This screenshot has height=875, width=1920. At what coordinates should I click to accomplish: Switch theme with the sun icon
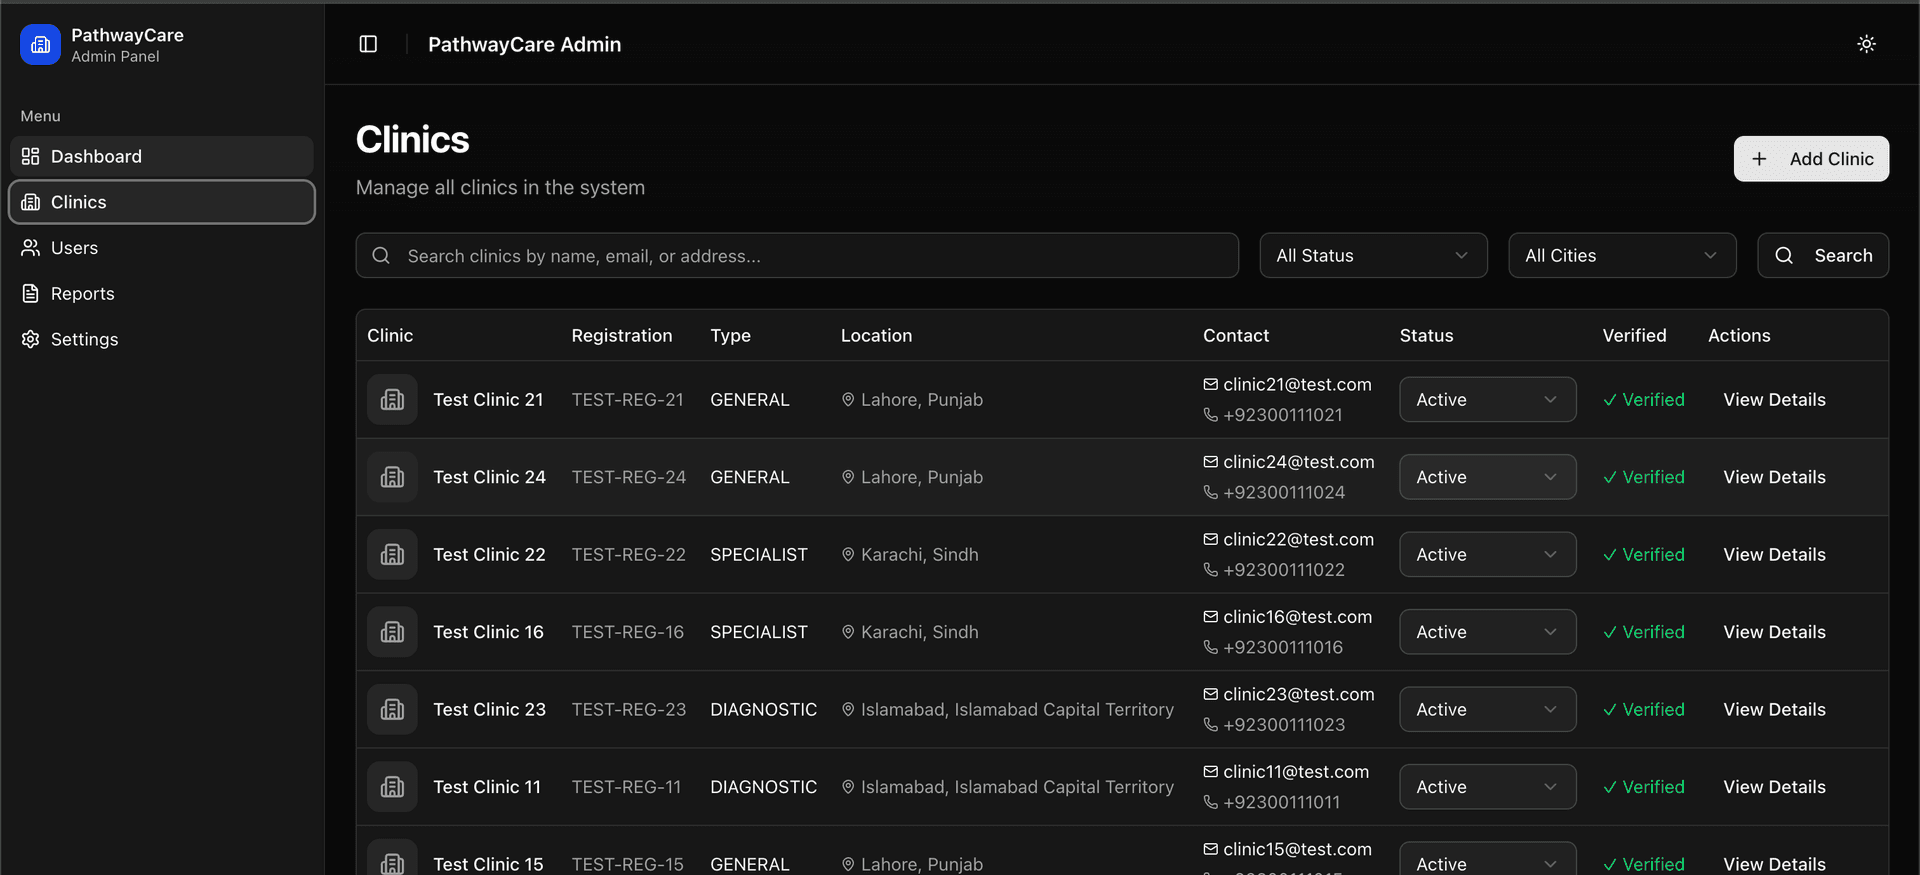pos(1866,44)
